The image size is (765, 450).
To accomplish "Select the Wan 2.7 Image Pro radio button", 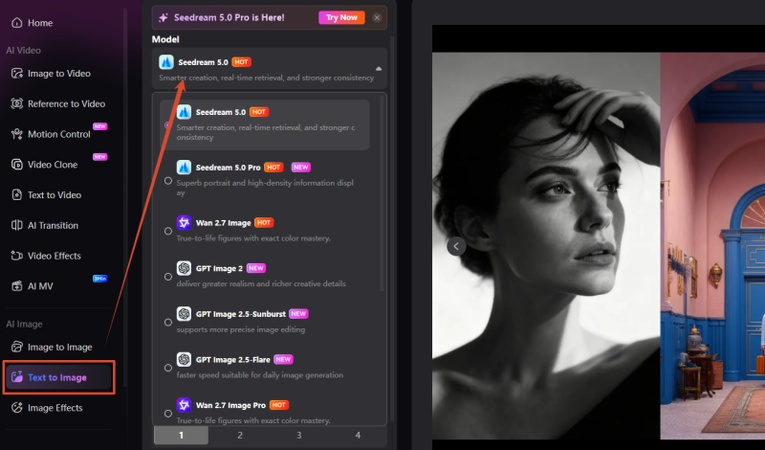I will click(x=168, y=413).
